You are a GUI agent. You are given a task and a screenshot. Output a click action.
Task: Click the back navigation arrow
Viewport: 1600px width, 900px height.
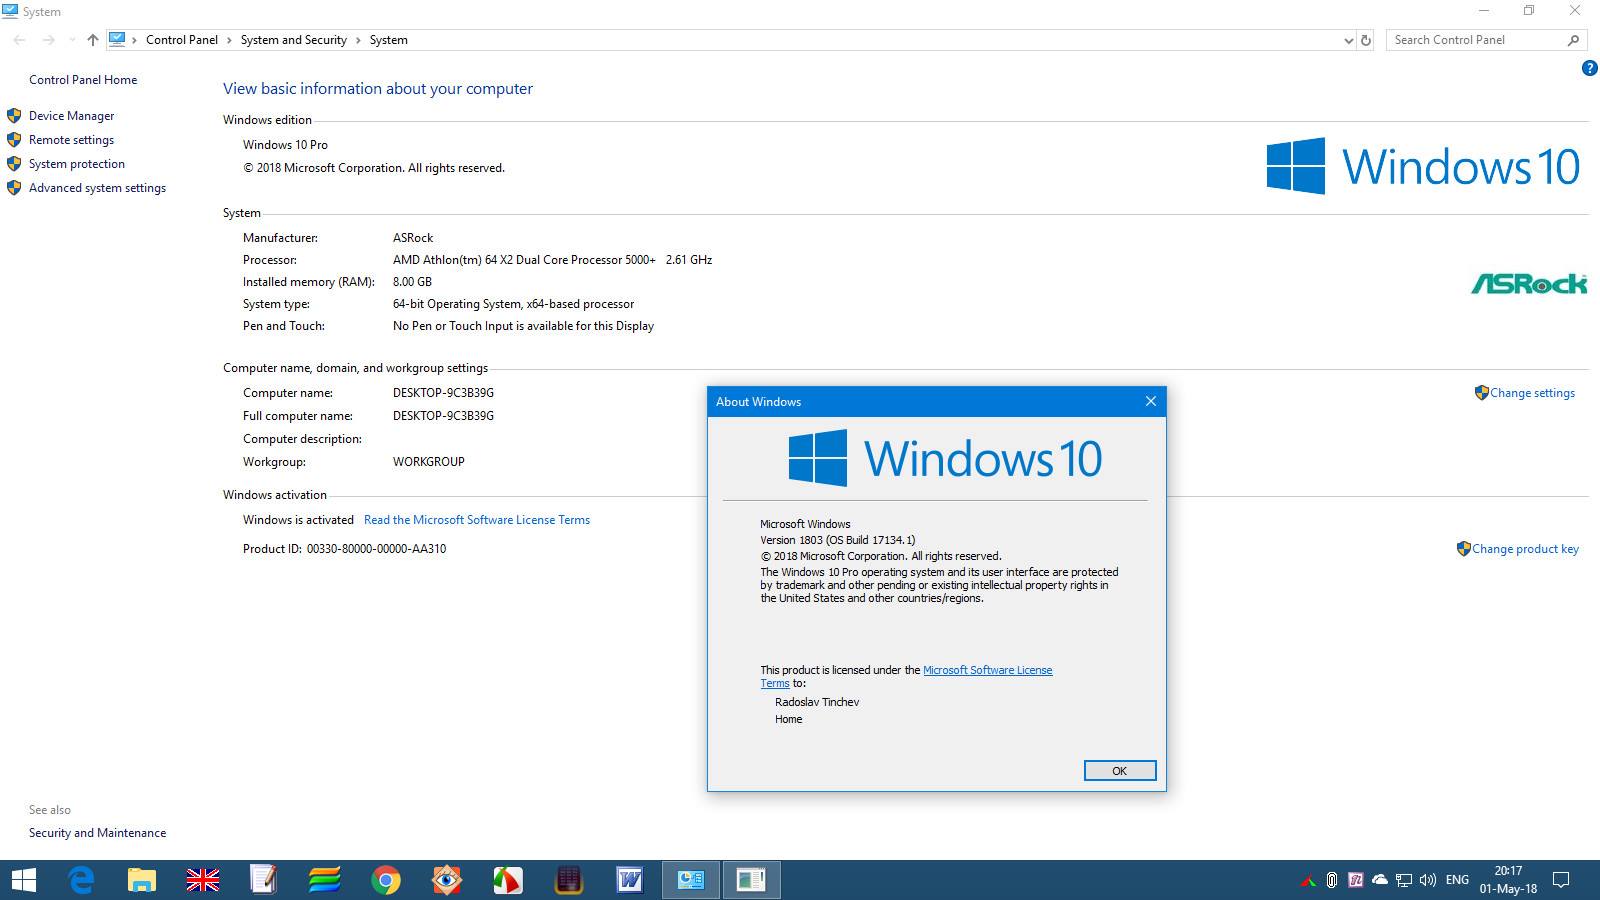tap(19, 40)
